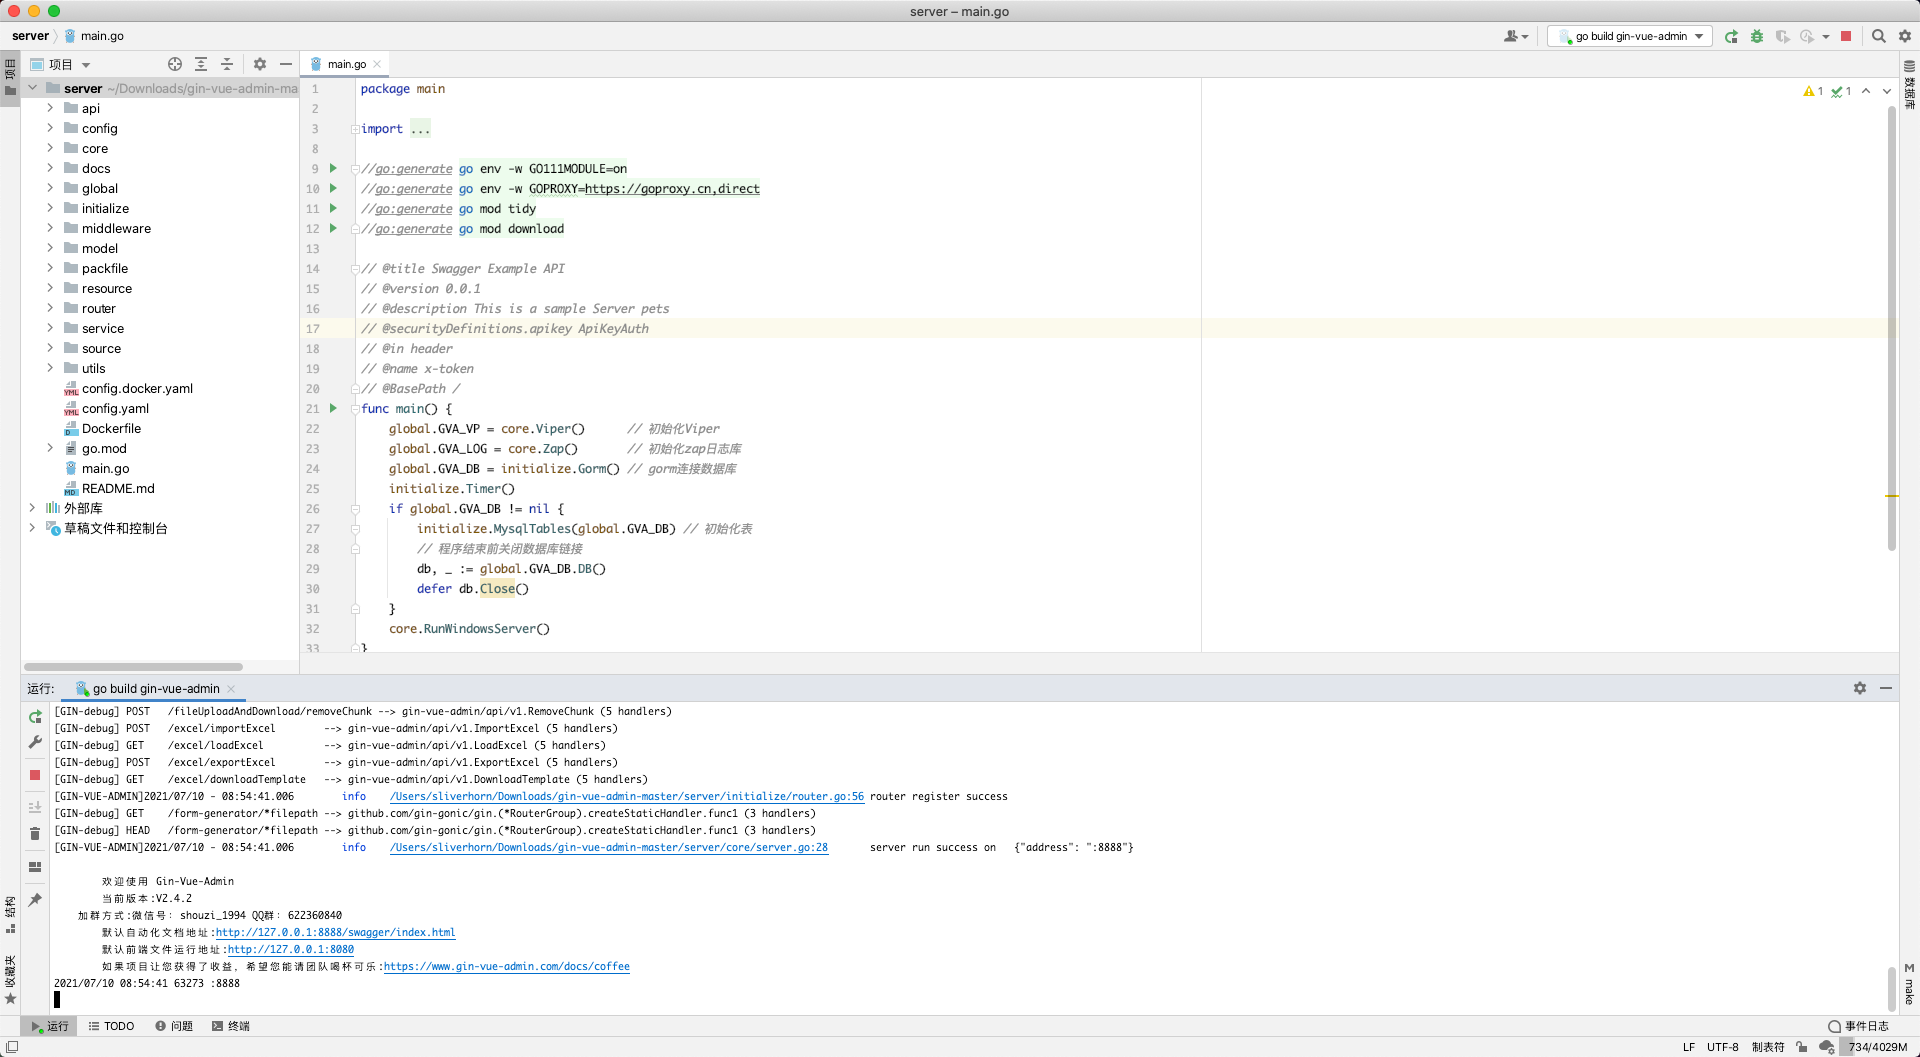Collapse all nodes in project panel
The image size is (1920, 1057).
point(227,64)
